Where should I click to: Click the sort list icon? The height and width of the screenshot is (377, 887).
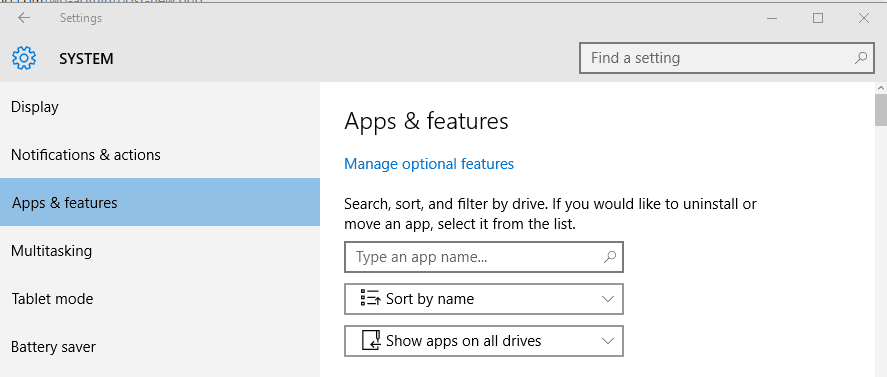tap(371, 298)
